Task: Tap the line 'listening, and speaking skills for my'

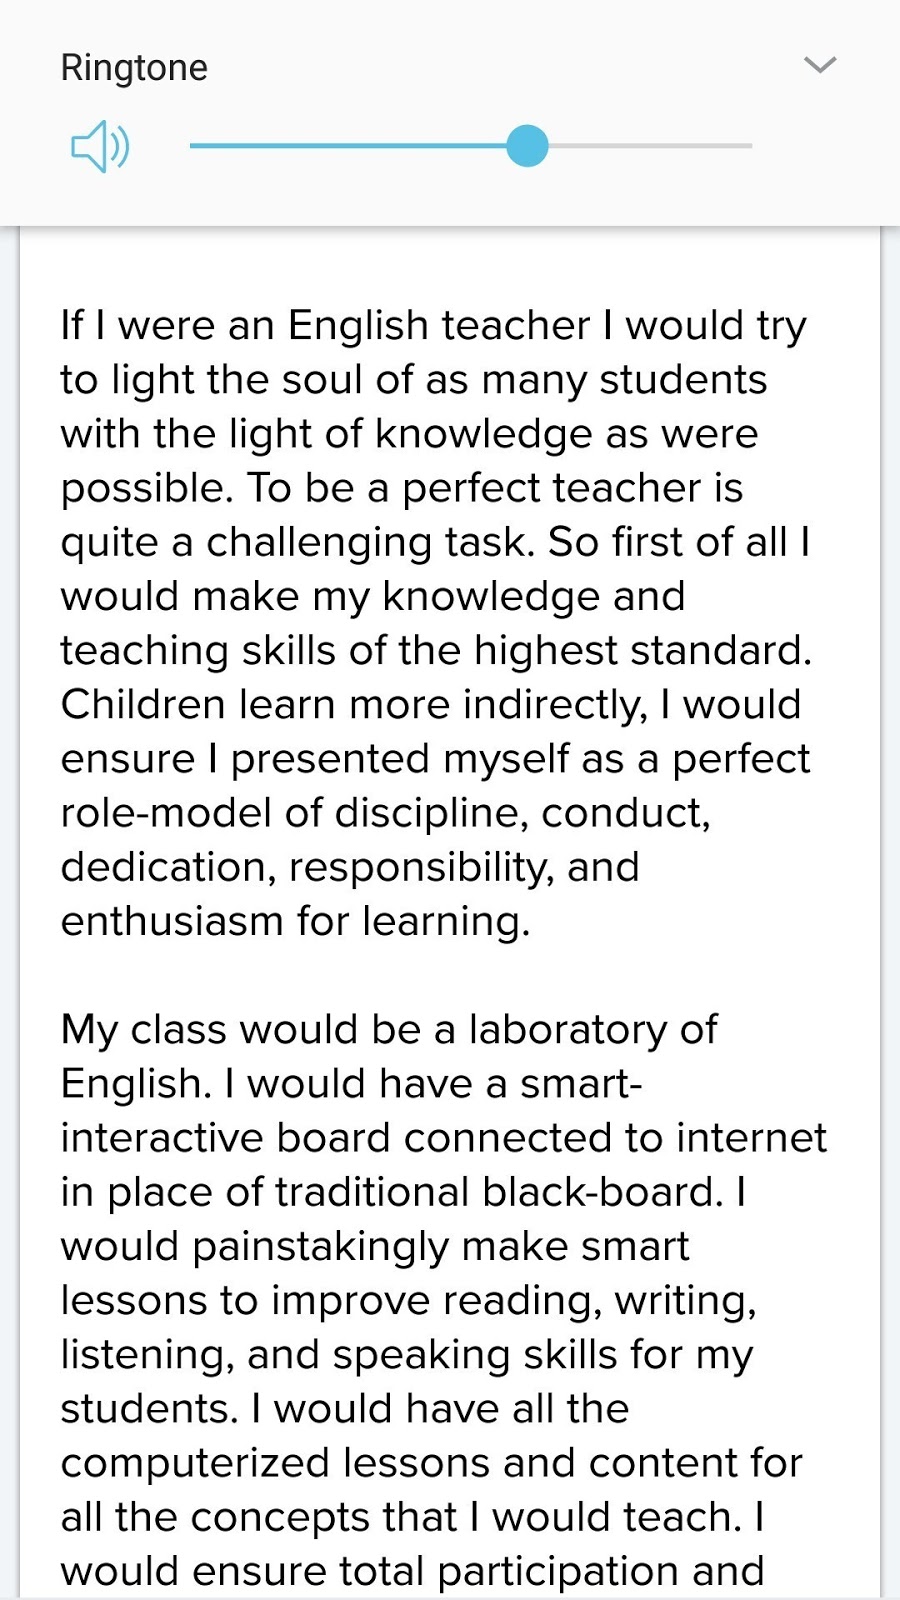Action: click(406, 1355)
